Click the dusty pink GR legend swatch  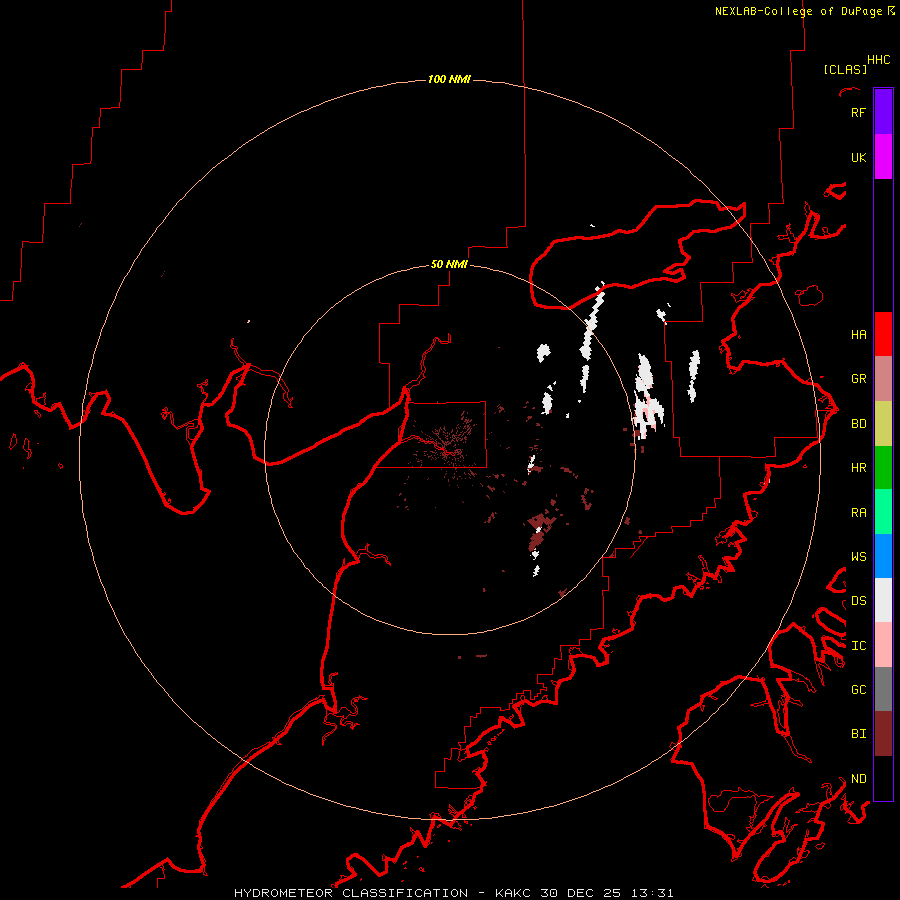coord(883,379)
